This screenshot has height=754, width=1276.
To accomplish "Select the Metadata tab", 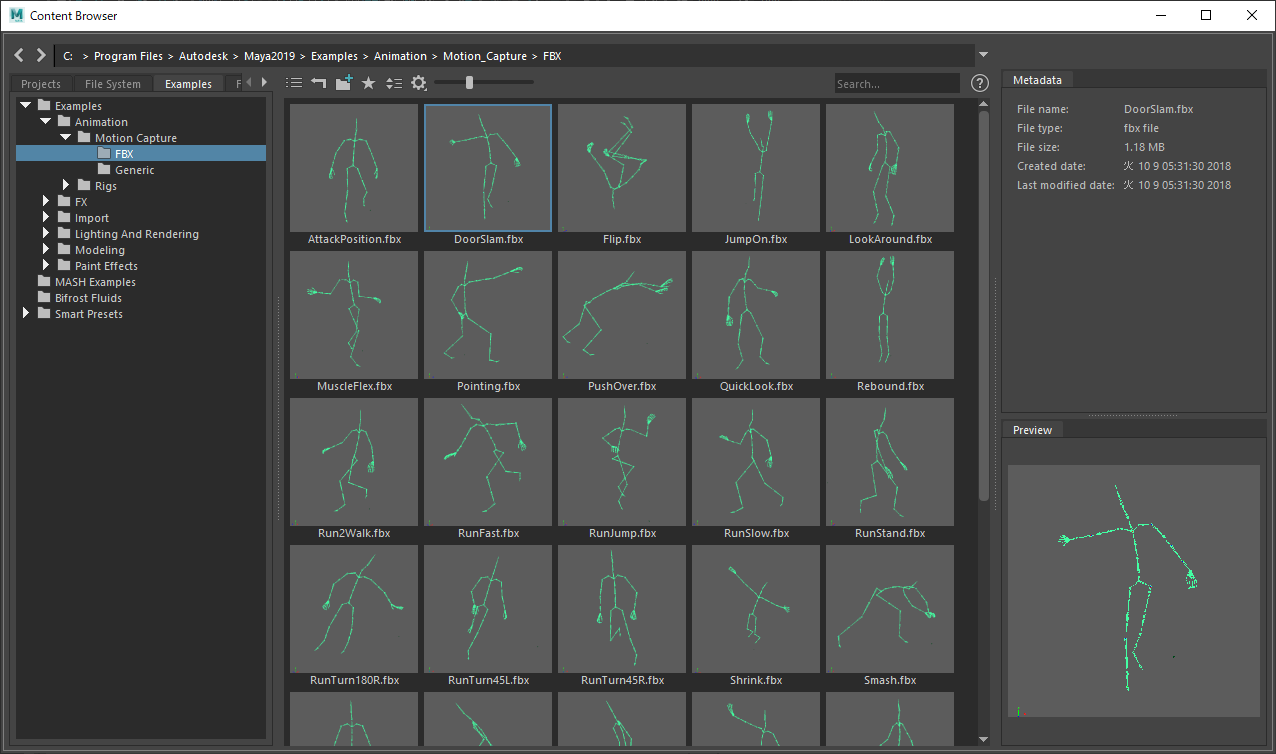I will point(1037,80).
